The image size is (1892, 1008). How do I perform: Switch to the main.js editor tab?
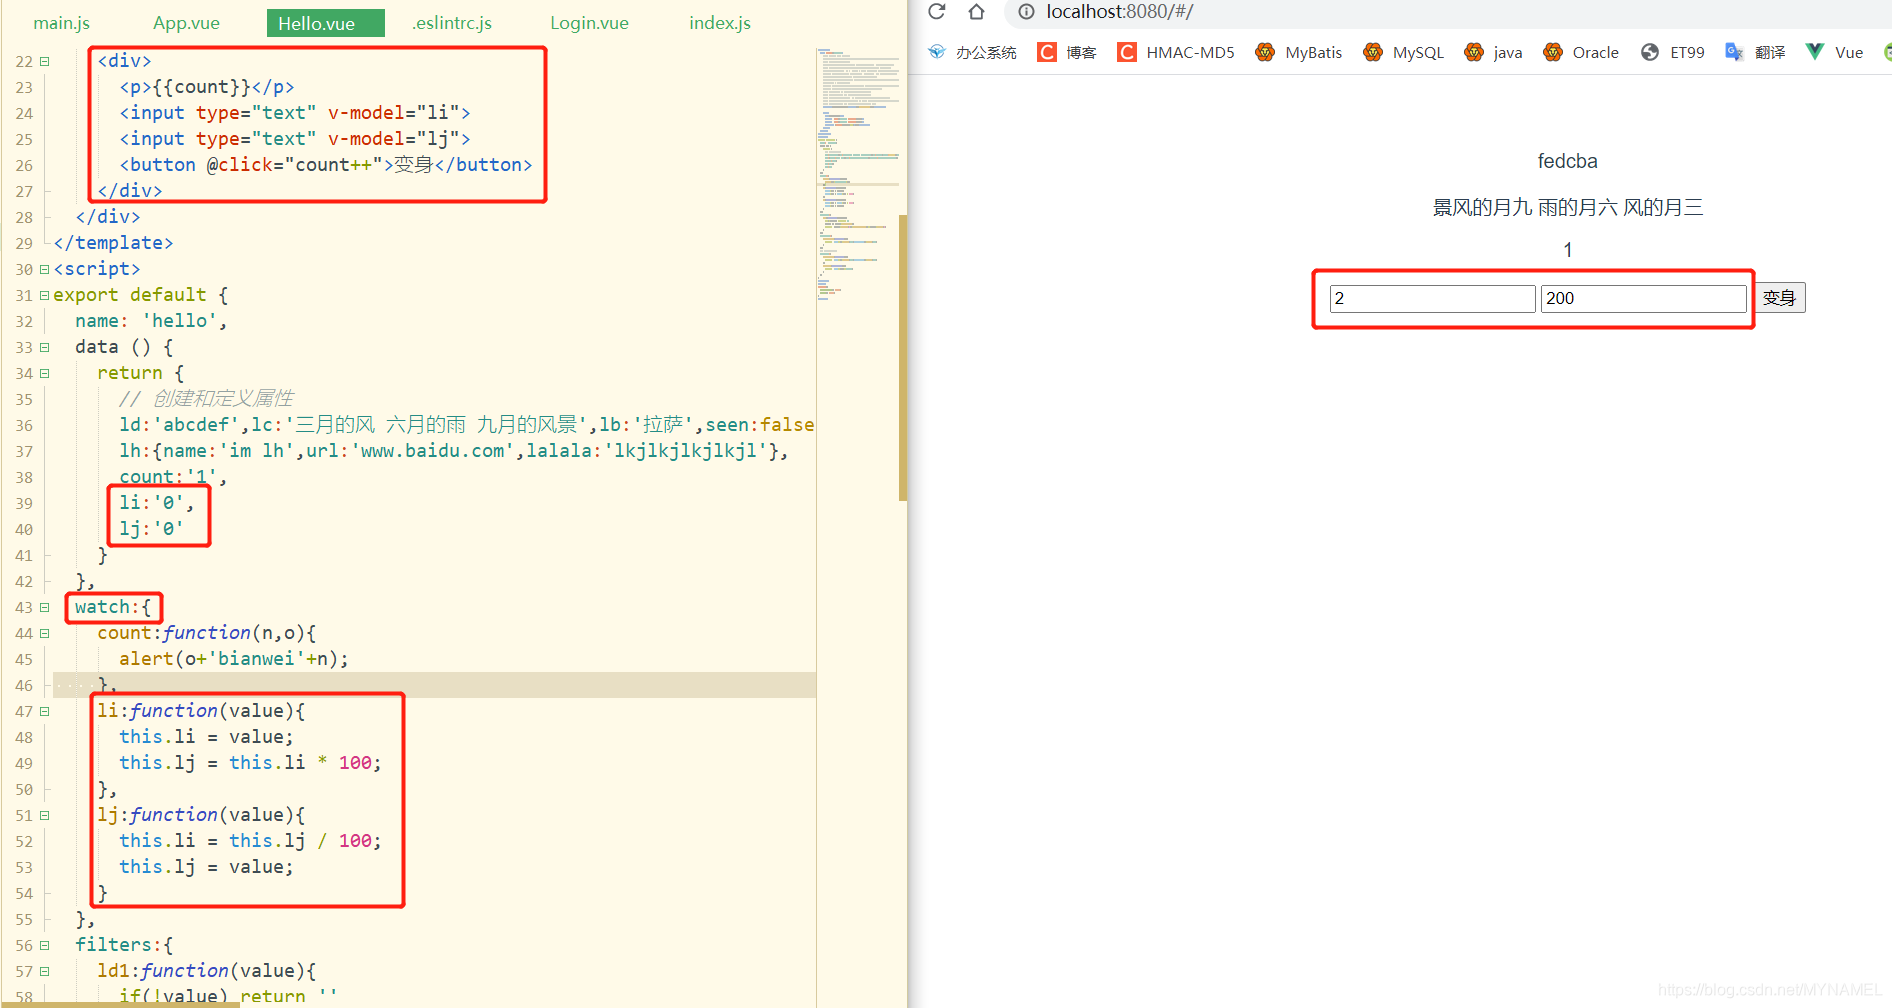click(62, 23)
